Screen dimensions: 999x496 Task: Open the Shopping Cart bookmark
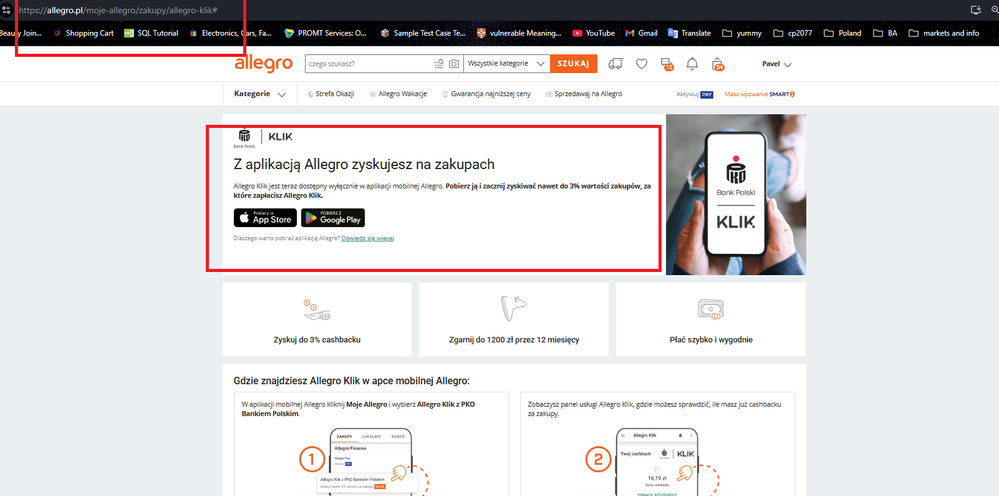[83, 33]
